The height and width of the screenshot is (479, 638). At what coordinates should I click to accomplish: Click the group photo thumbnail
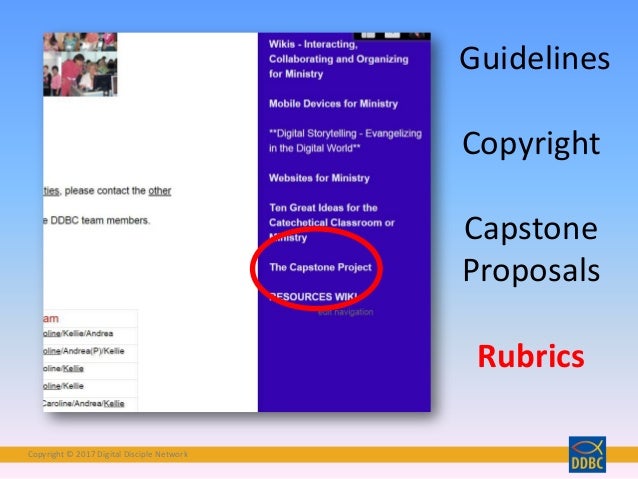click(80, 64)
